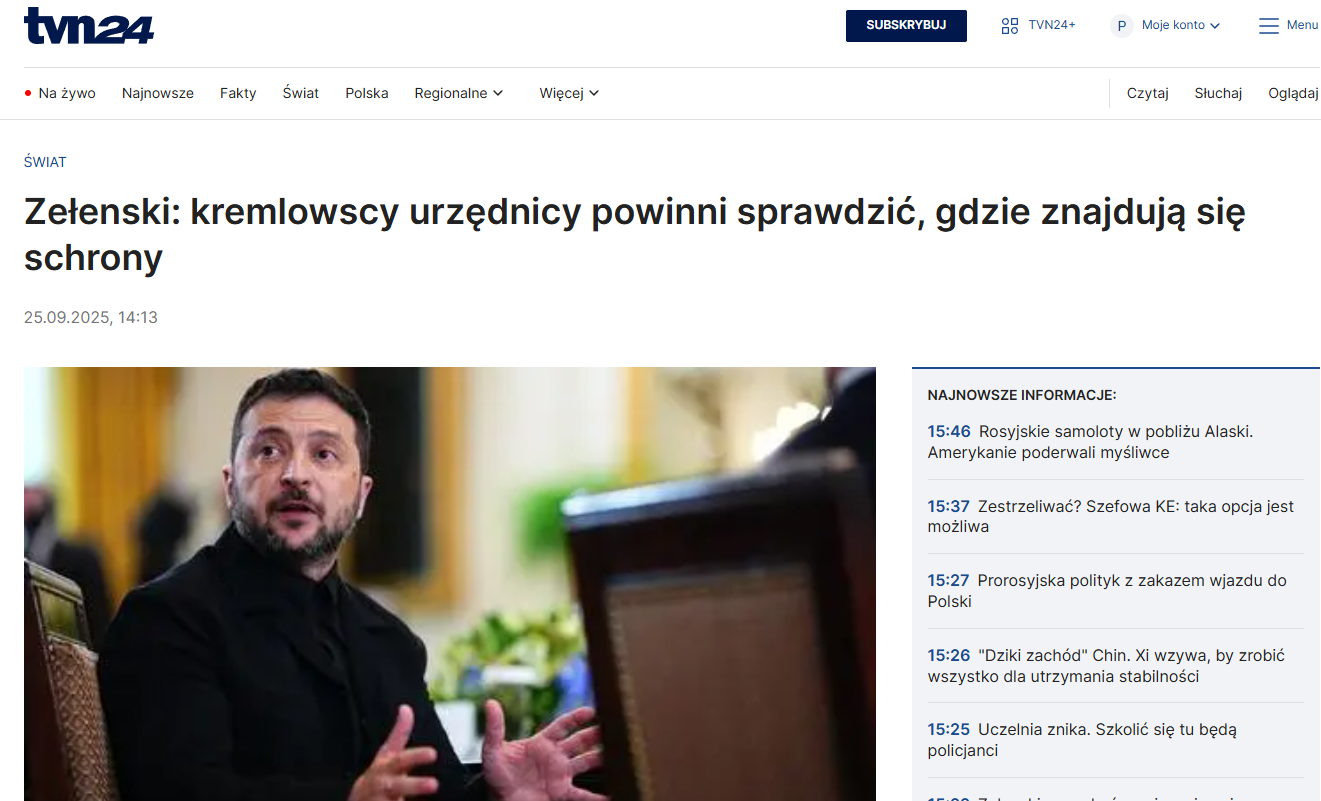Open the TVN24+ grid icon
This screenshot has width=1321, height=801.
pyautogui.click(x=1010, y=26)
